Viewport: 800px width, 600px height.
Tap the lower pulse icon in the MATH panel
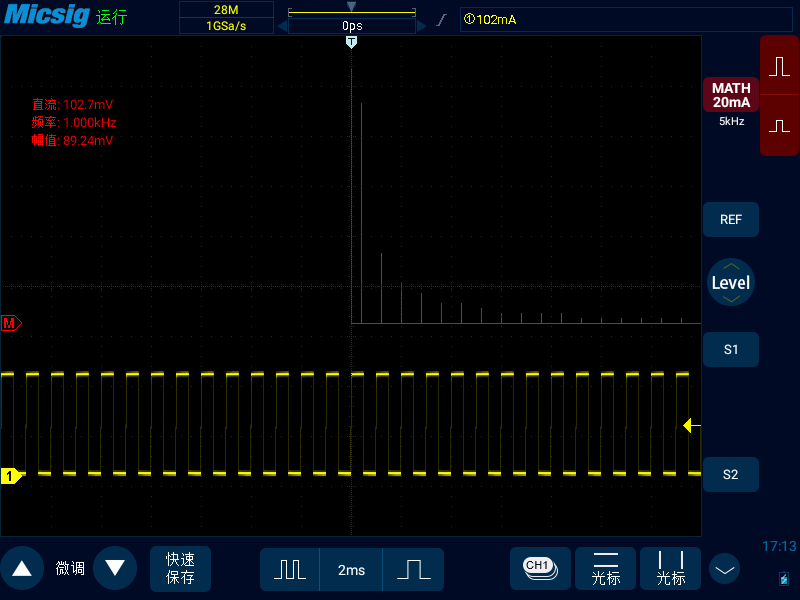780,126
